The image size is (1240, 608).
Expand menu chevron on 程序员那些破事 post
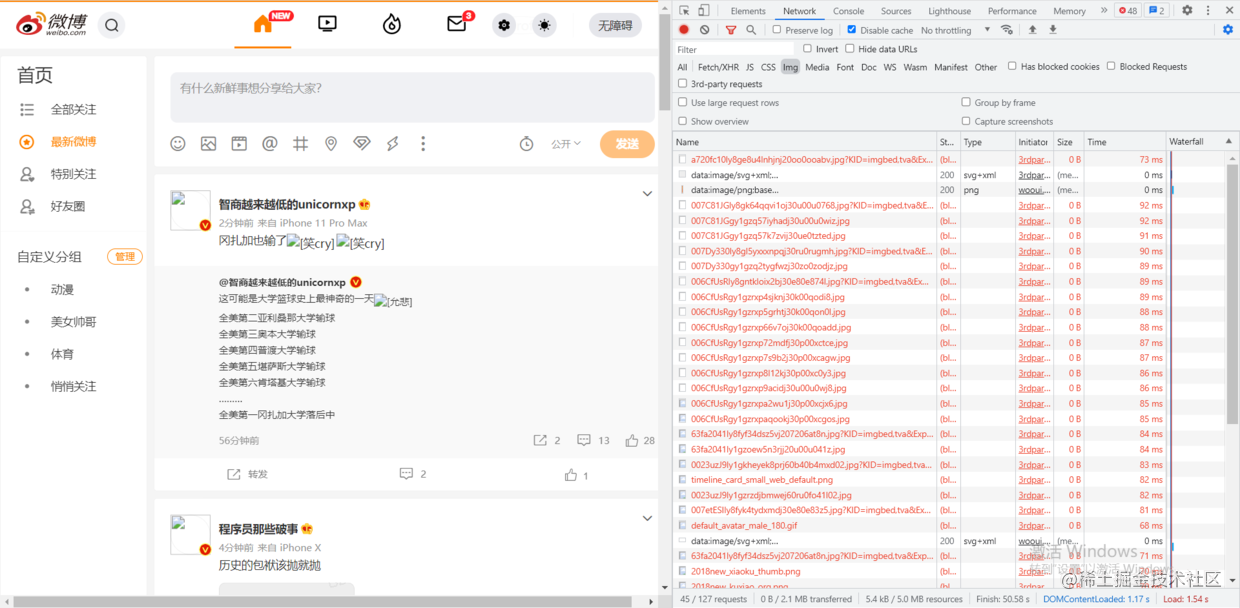point(647,518)
